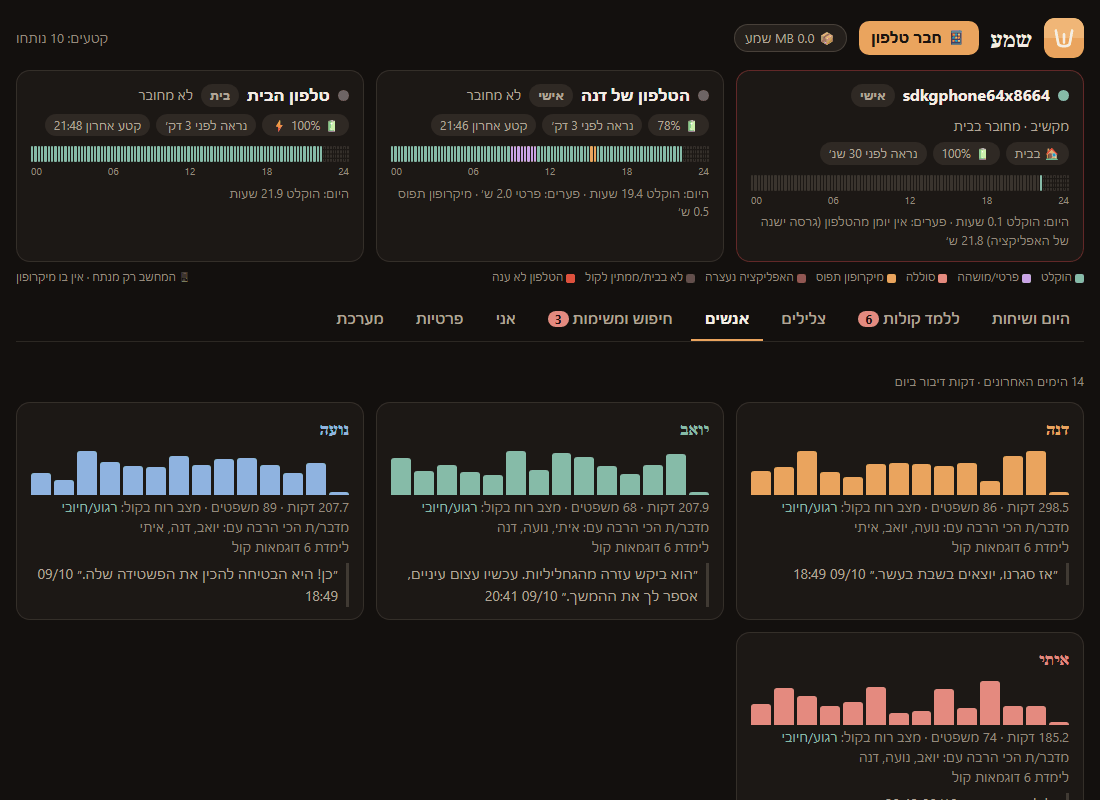Click the 0.0 MB שמע storage pill
This screenshot has width=1100, height=800.
(790, 39)
